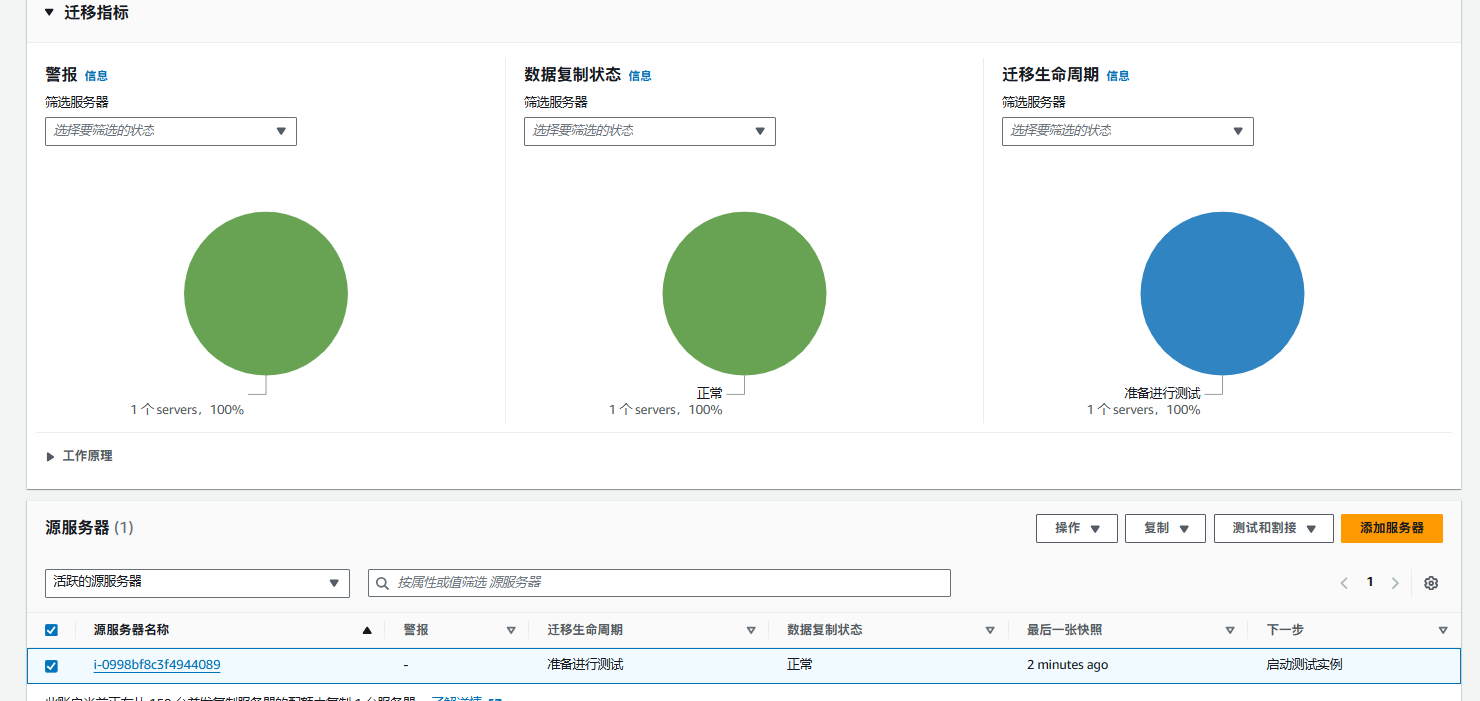The width and height of the screenshot is (1480, 701).
Task: Click 警报 column filter triangle
Action: 511,630
